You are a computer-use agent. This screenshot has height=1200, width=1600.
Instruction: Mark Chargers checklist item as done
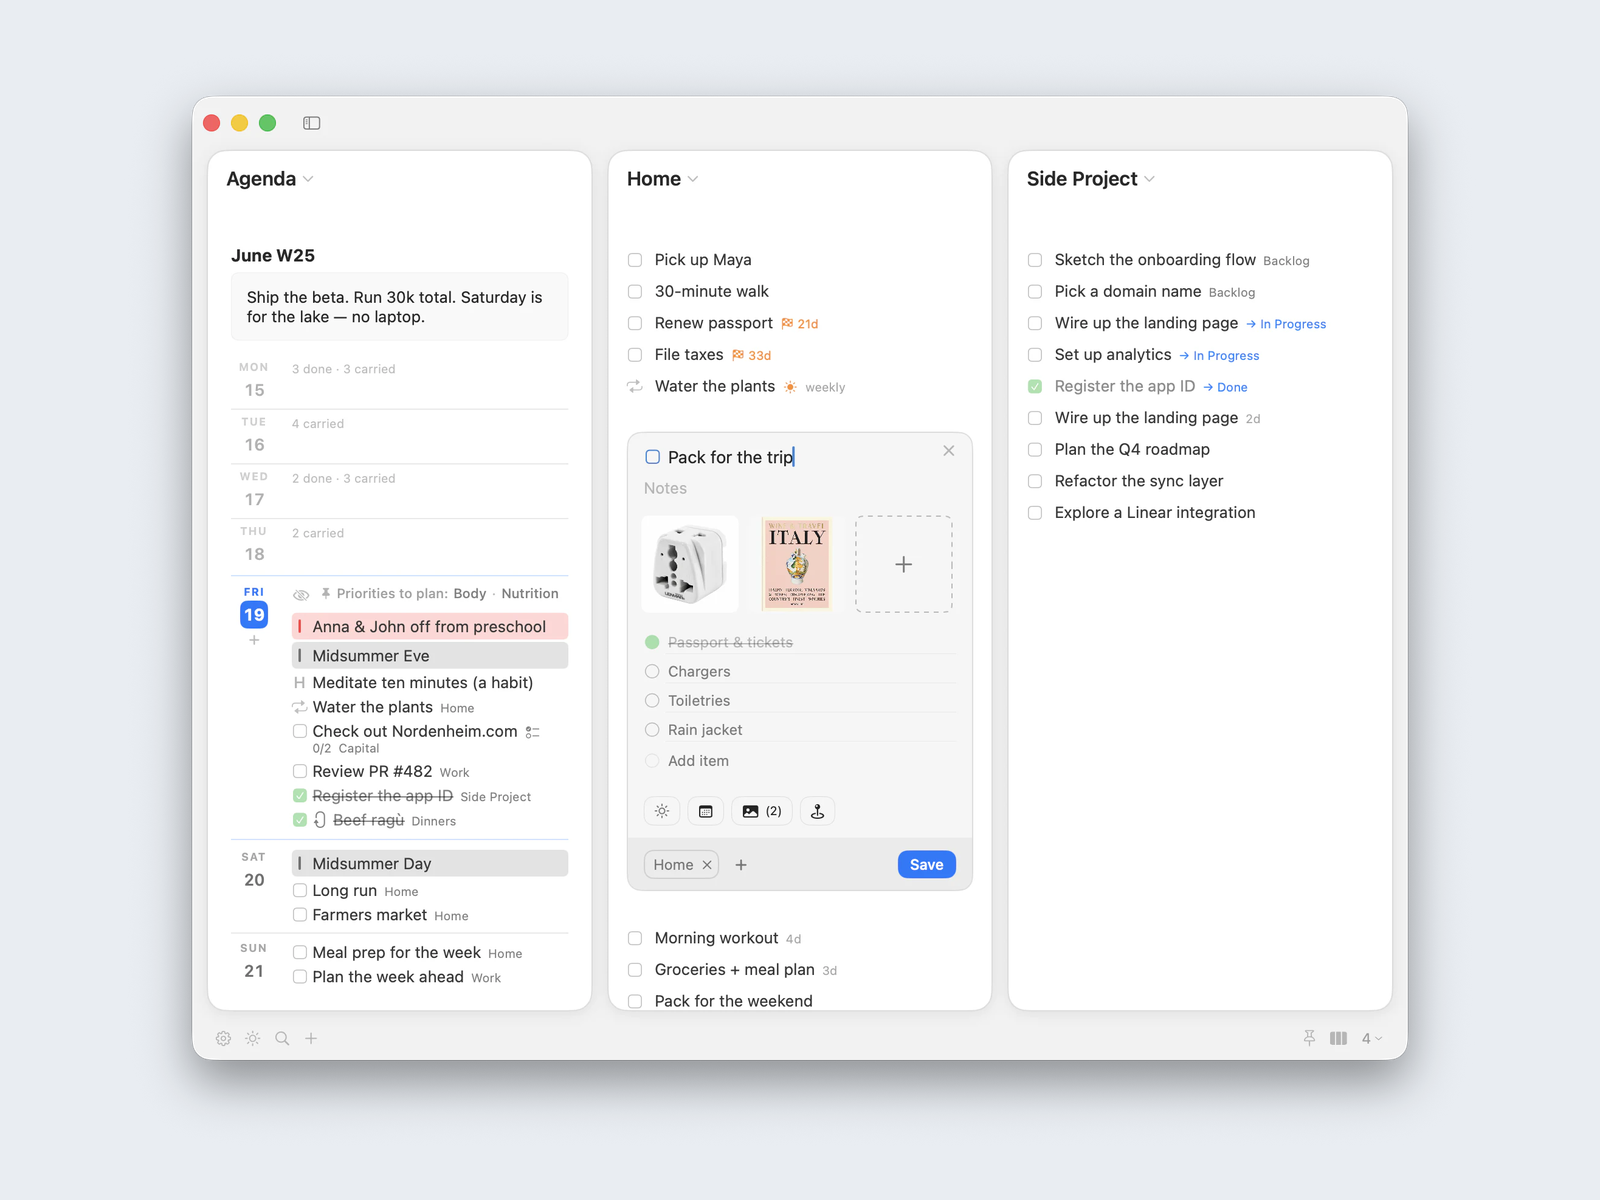click(652, 671)
